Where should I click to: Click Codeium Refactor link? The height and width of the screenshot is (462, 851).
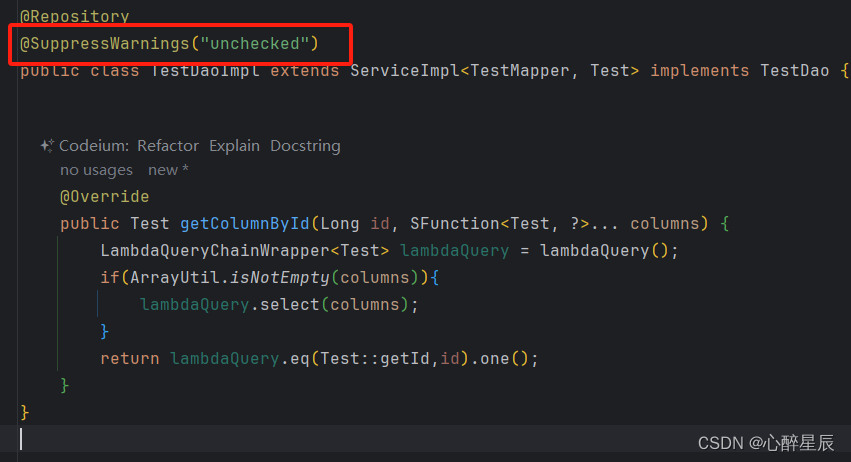[x=168, y=146]
